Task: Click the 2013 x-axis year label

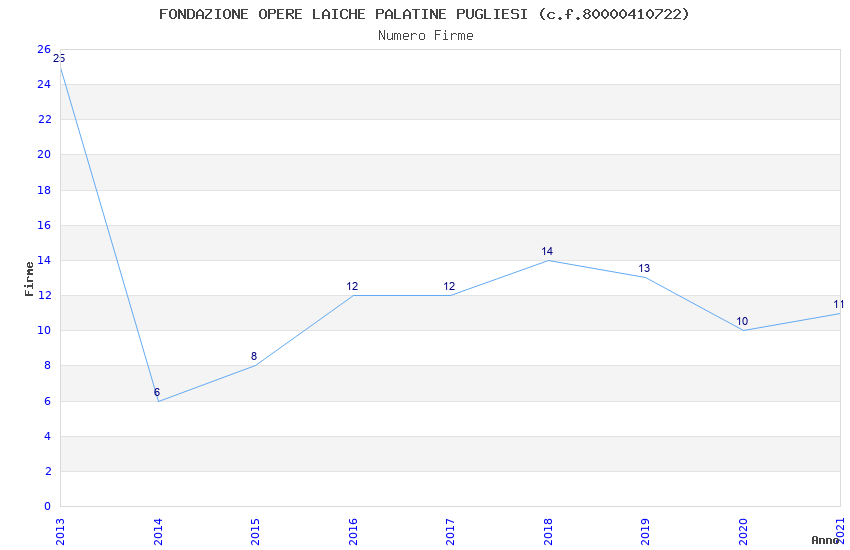Action: click(x=60, y=532)
